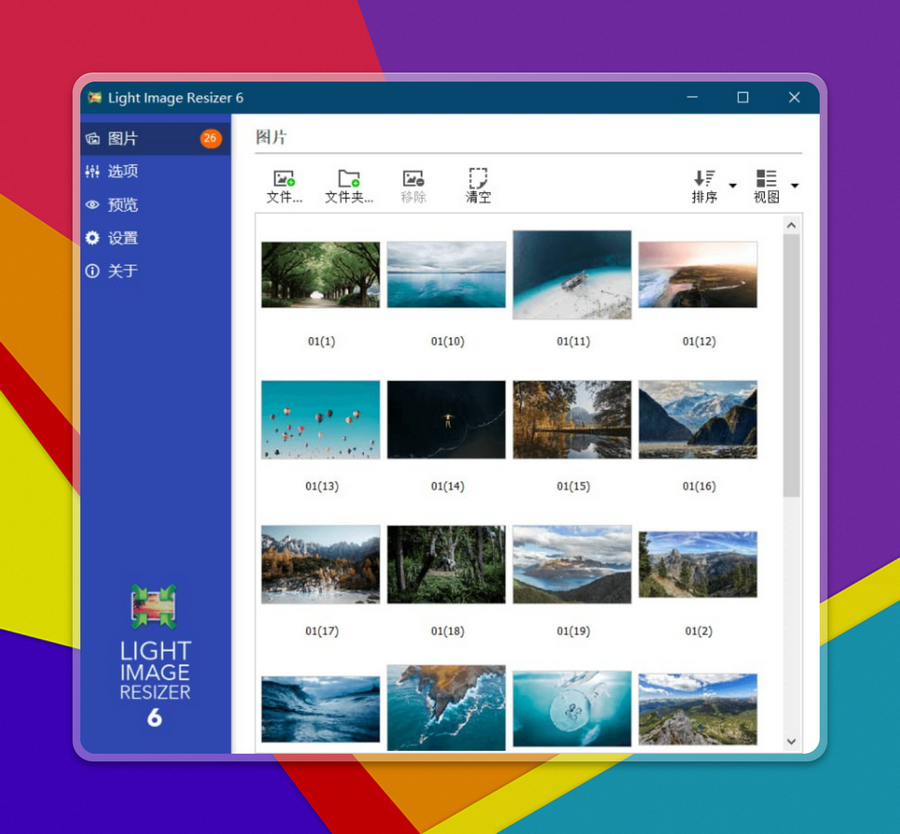Viewport: 900px width, 834px height.
Task: Switch to the 选项 (Options) sidebar tab
Action: [123, 172]
